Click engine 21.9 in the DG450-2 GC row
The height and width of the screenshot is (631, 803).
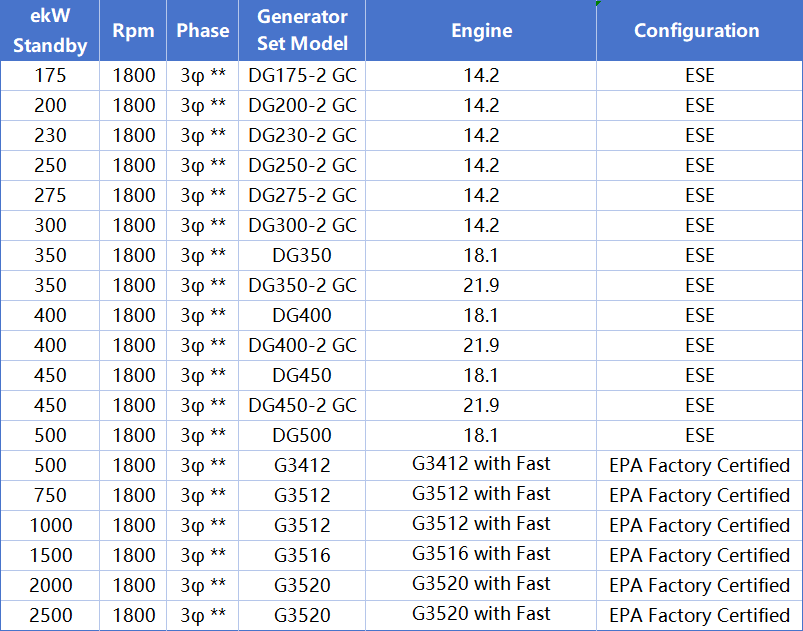pyautogui.click(x=481, y=406)
